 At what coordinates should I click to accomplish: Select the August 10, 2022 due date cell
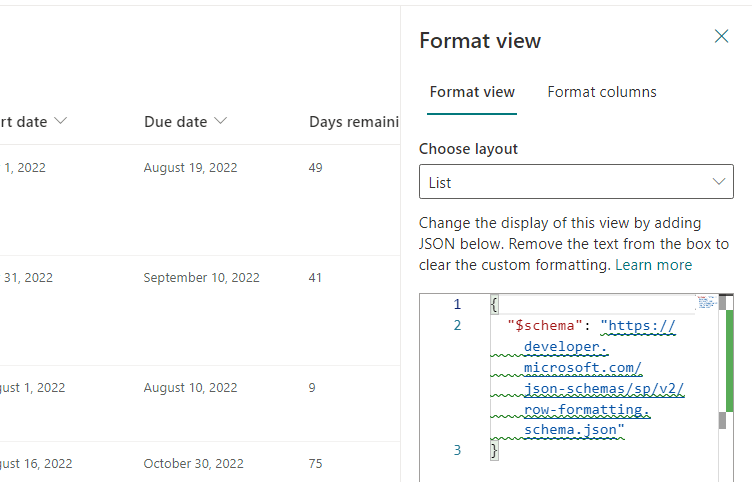coord(190,387)
